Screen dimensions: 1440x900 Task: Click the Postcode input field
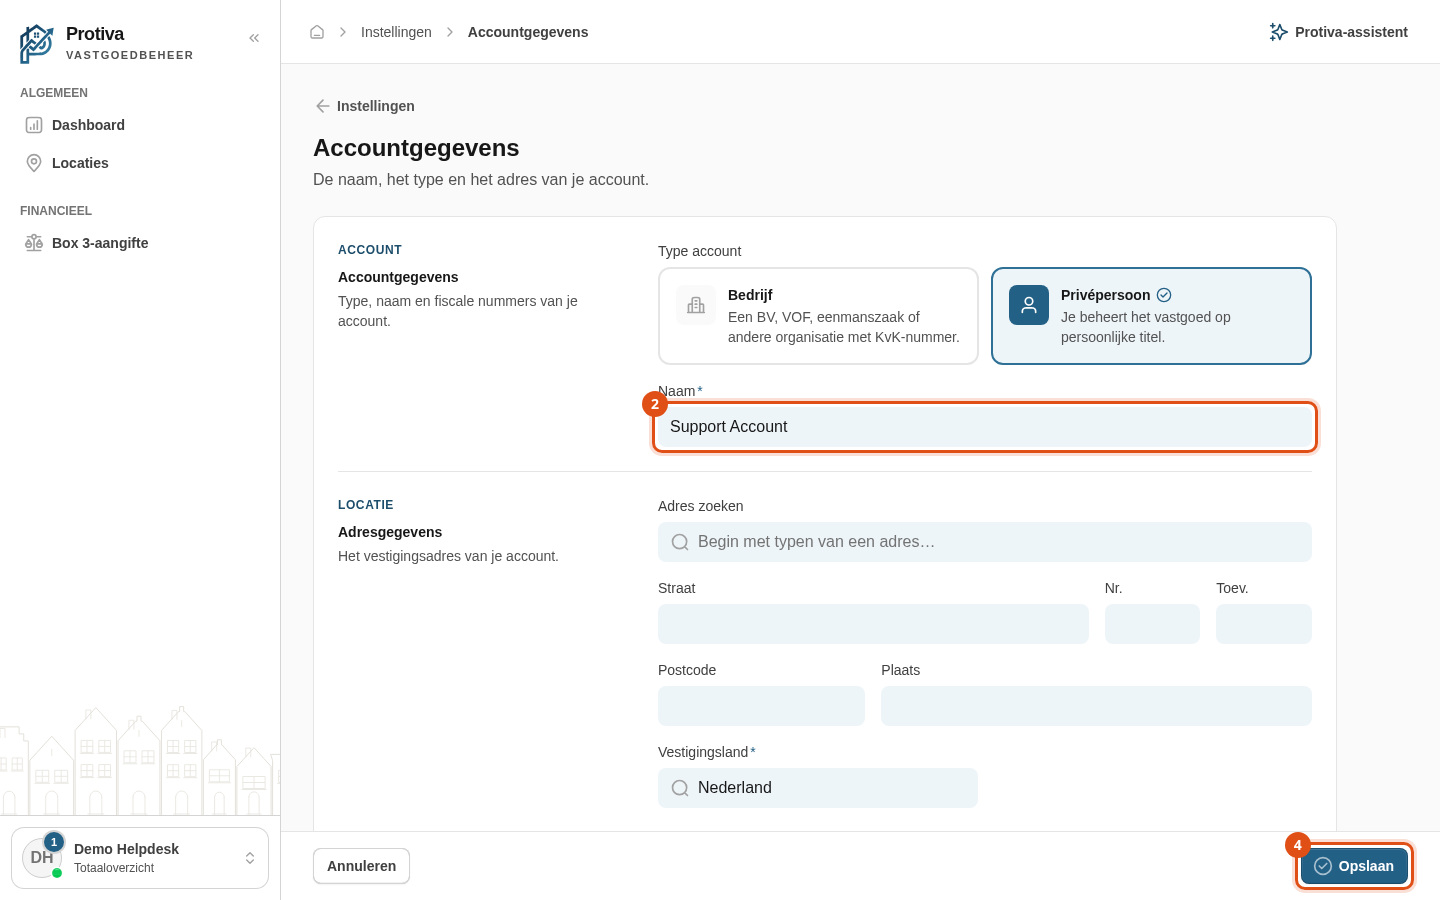[761, 706]
